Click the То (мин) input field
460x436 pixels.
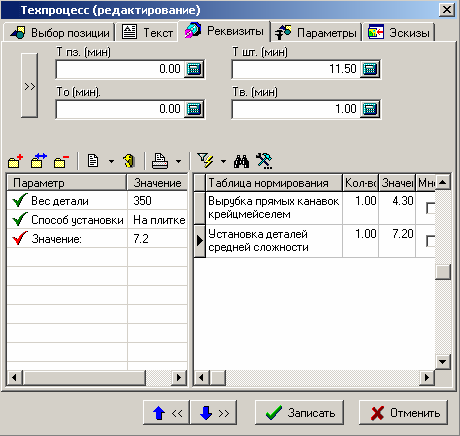pyautogui.click(x=120, y=109)
